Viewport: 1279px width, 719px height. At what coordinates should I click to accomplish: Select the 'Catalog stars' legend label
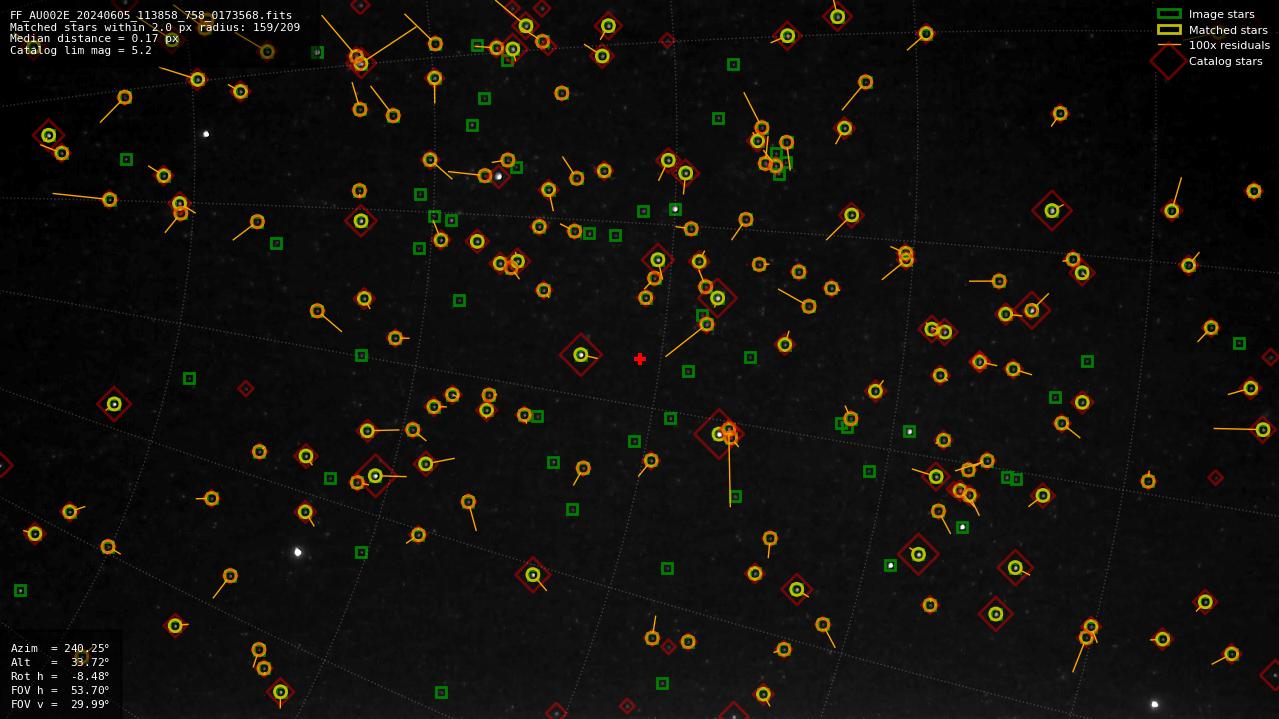coord(1225,61)
